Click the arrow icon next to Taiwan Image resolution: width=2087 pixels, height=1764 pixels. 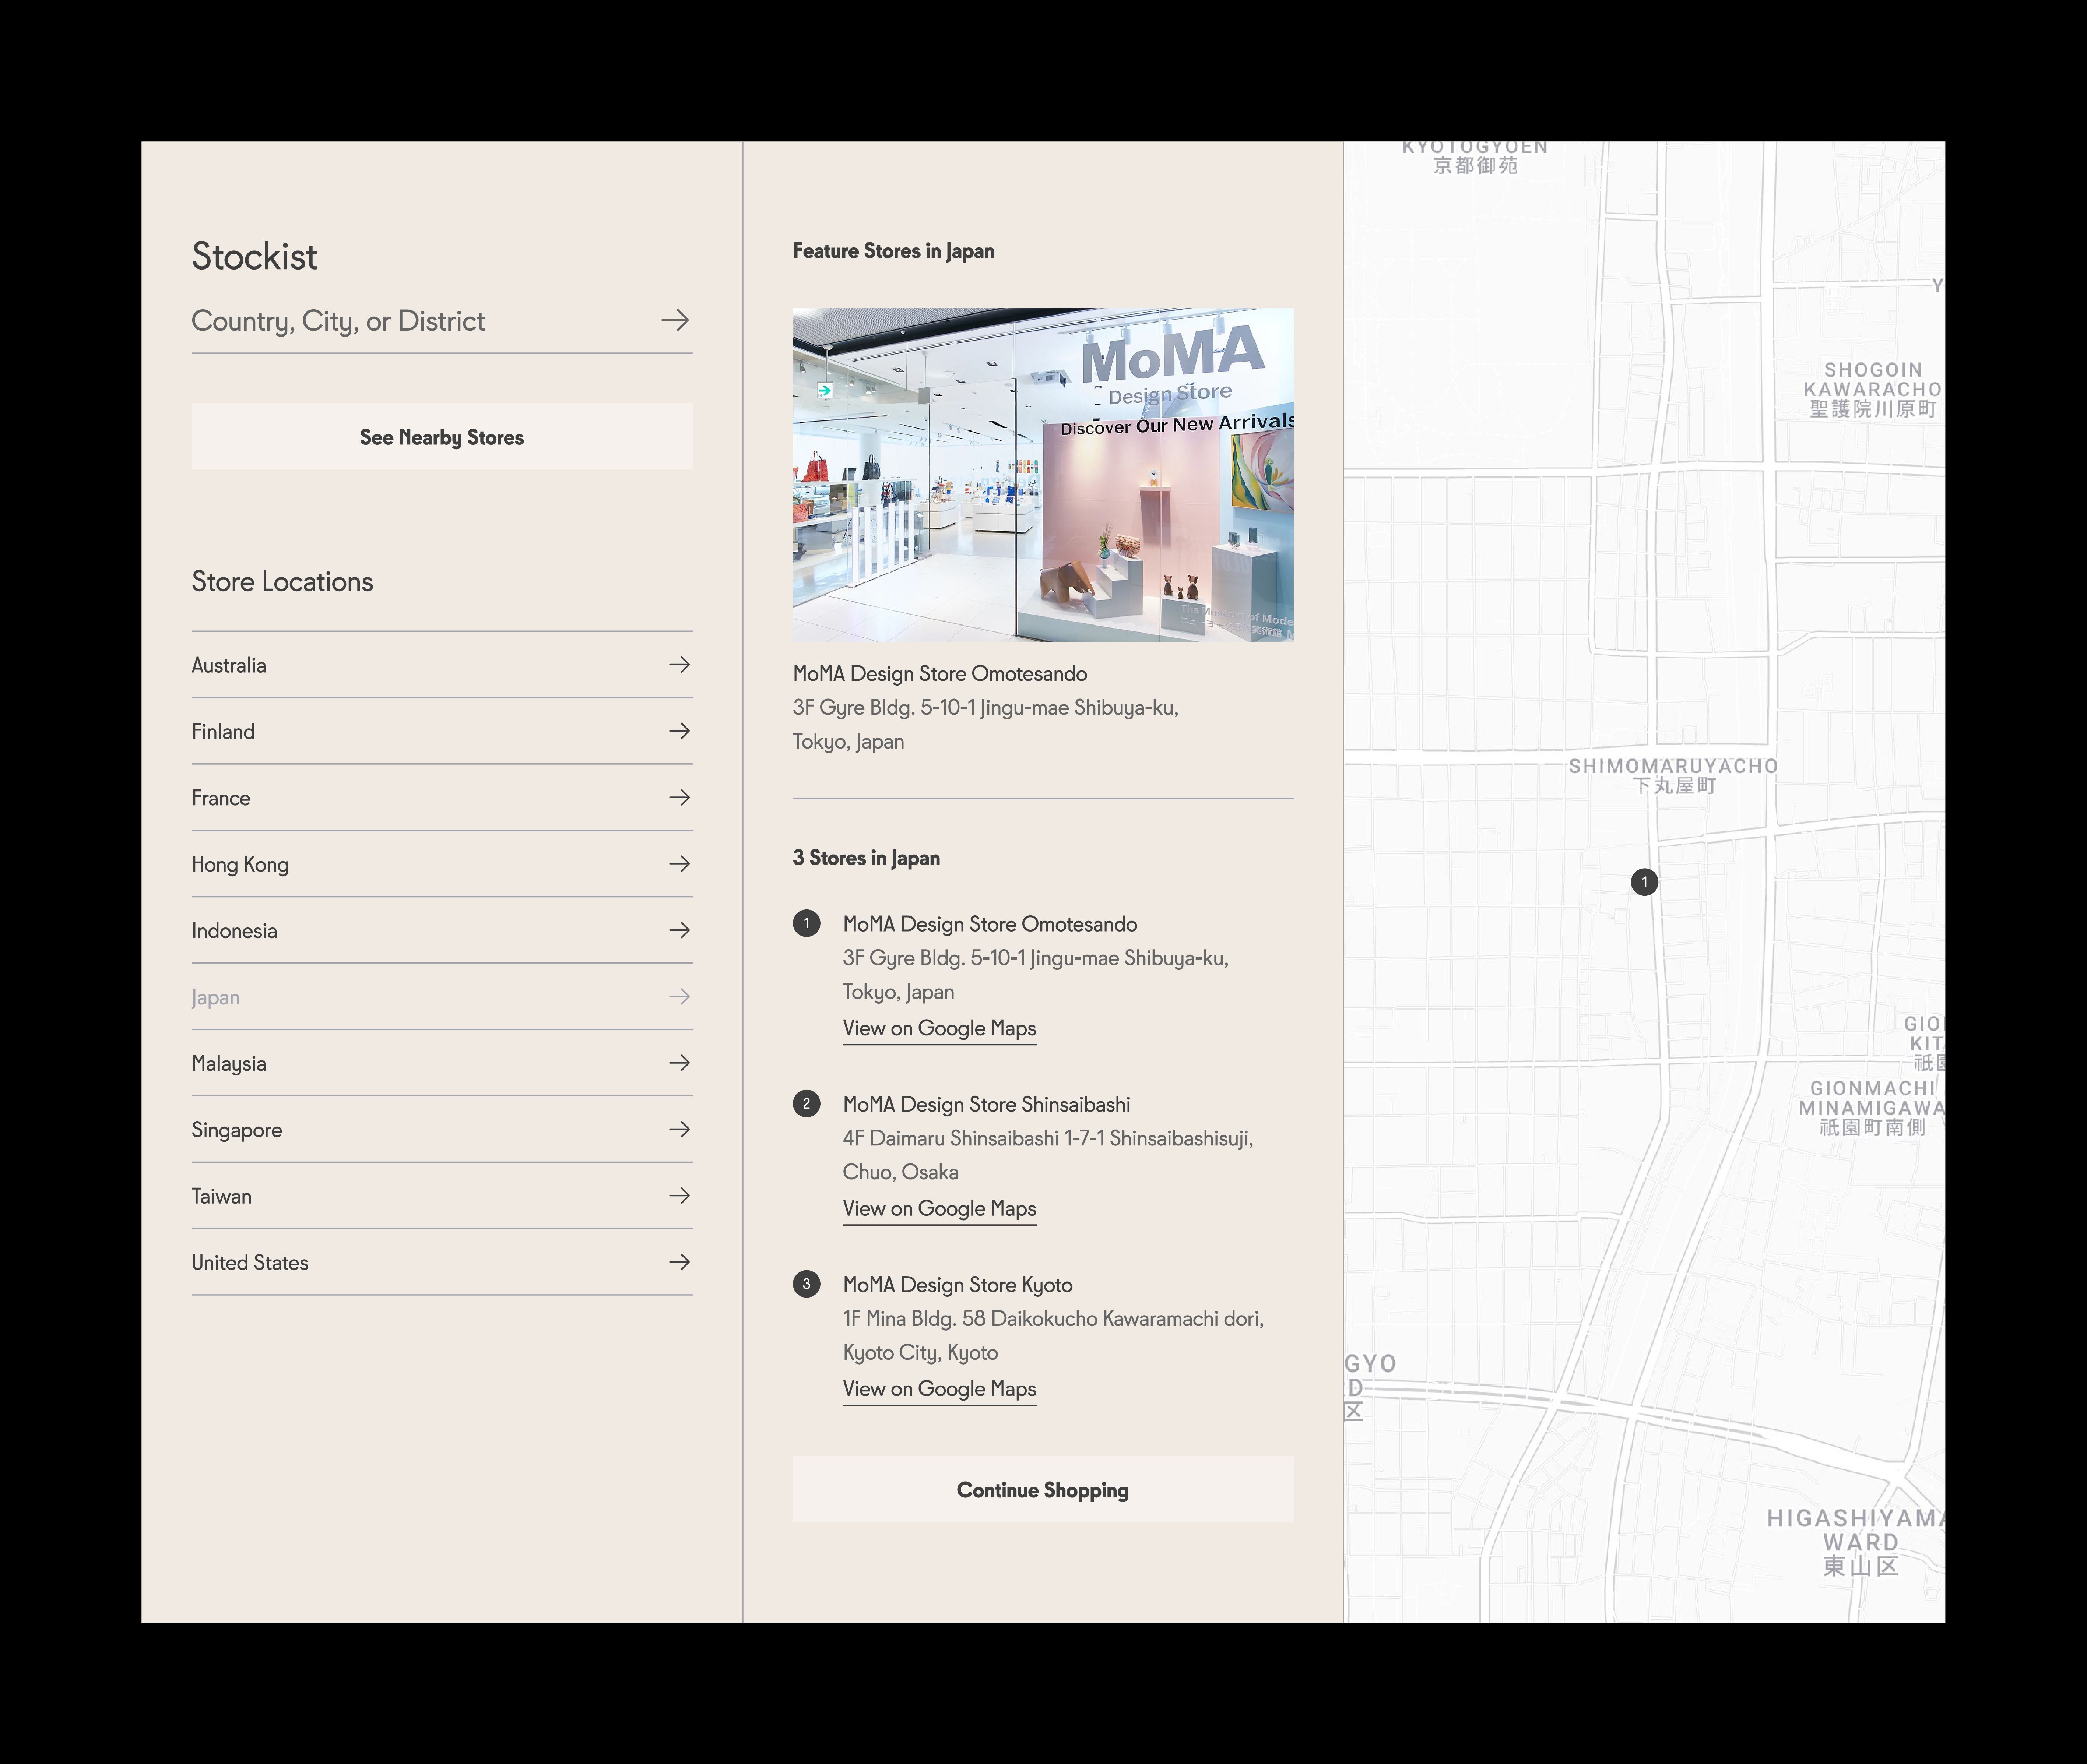[x=680, y=1195]
